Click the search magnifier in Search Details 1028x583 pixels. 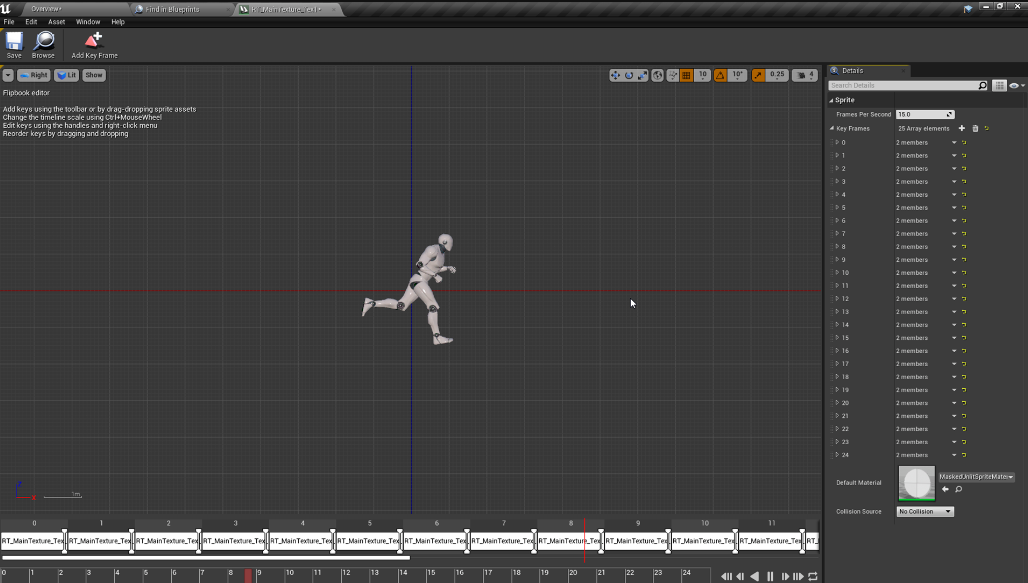coord(982,85)
